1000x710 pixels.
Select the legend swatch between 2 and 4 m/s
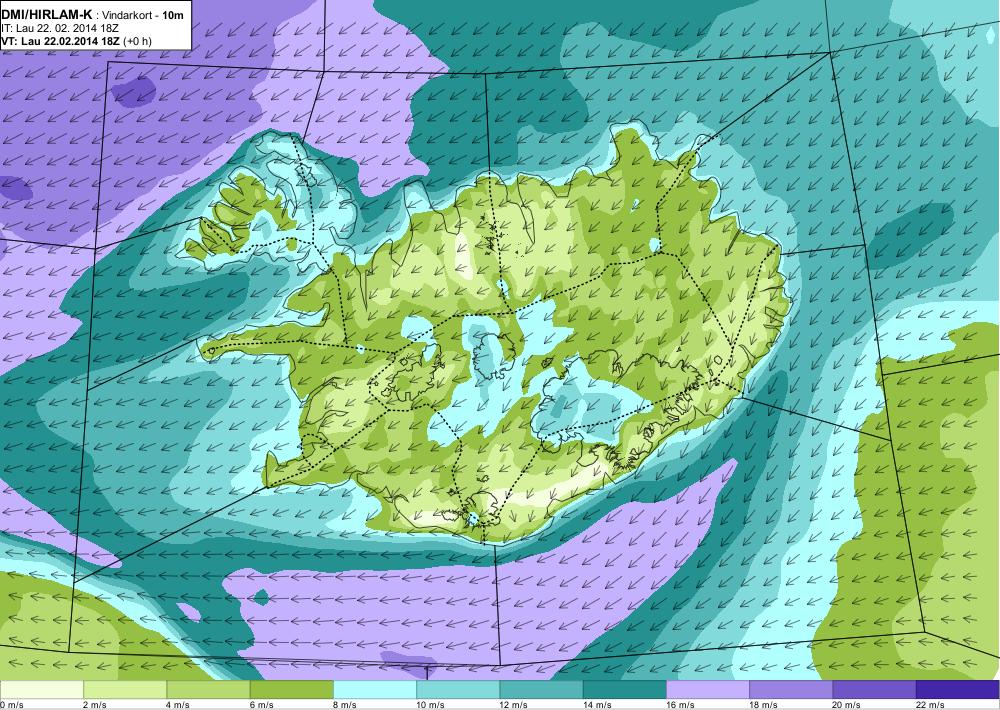(125, 690)
